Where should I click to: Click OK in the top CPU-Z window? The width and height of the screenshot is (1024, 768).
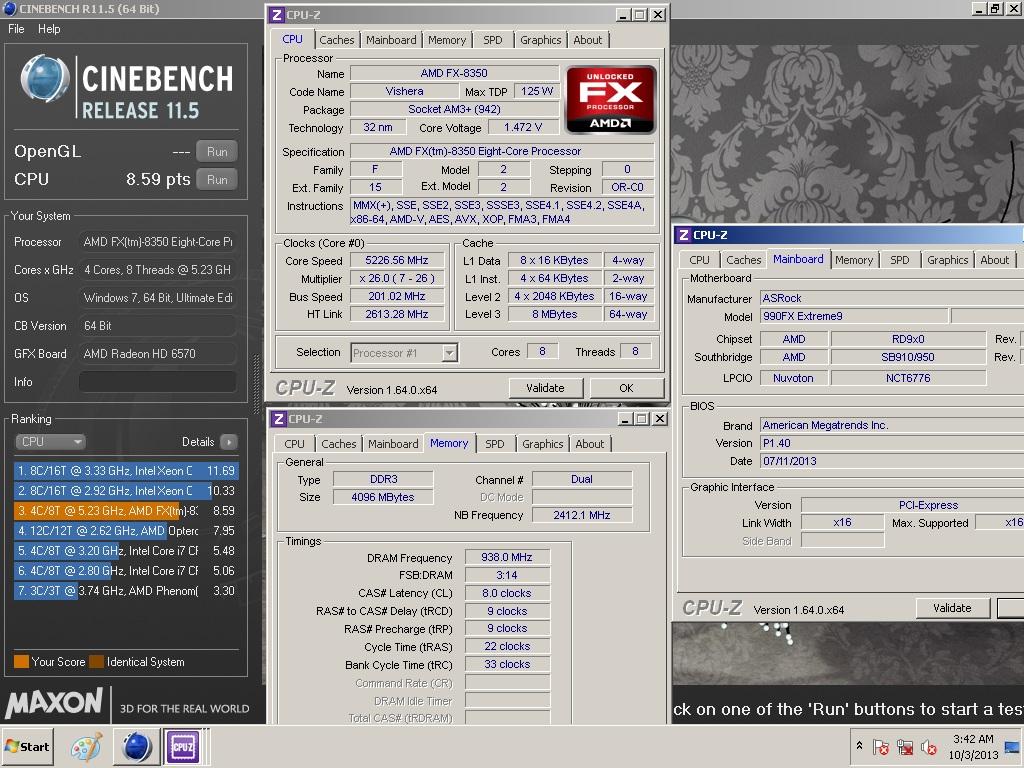(626, 388)
